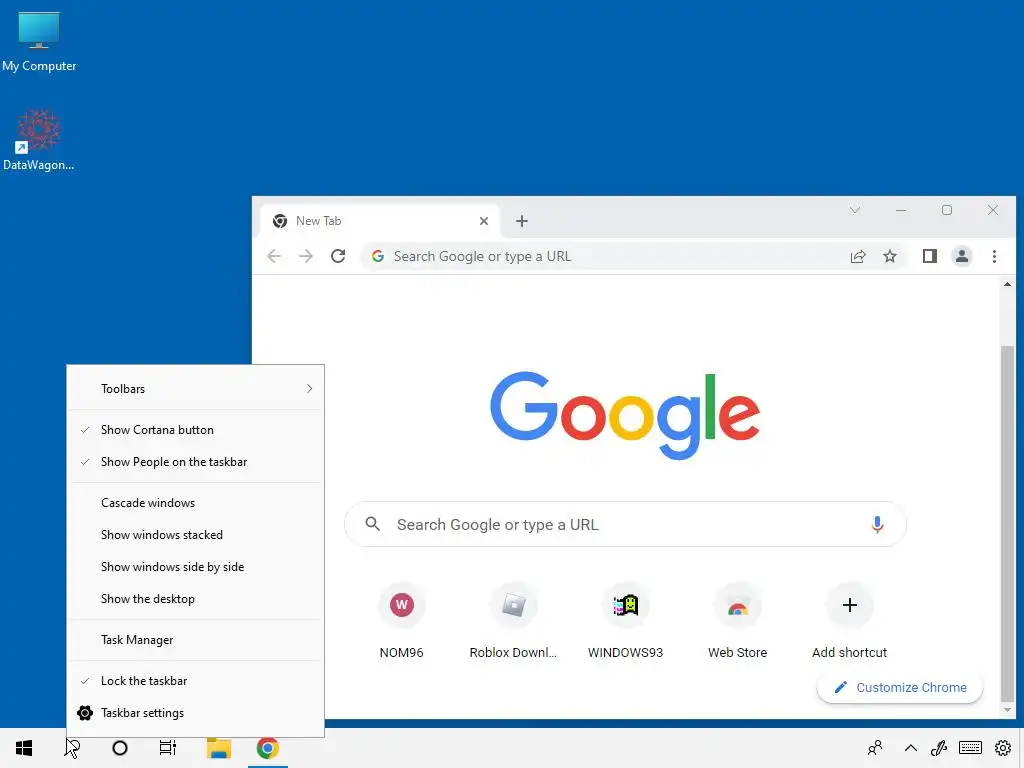Reload the Chrome page

point(338,256)
